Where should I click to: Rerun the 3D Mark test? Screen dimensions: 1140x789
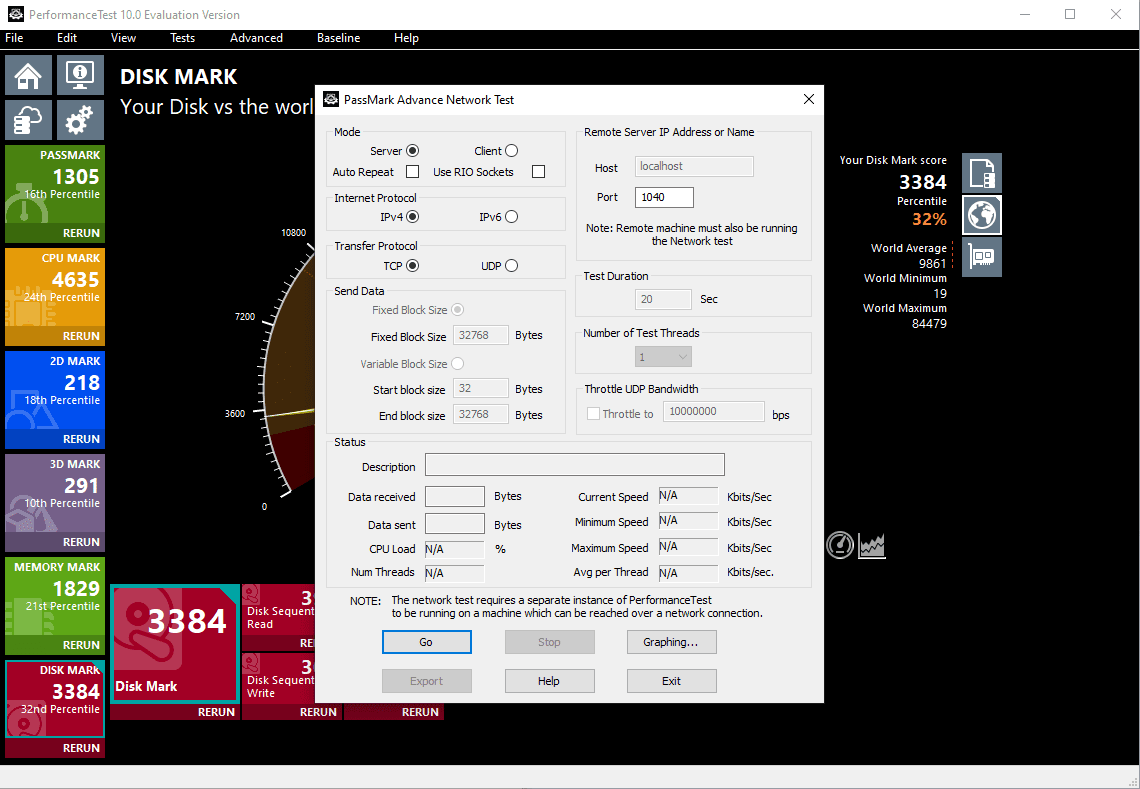pos(81,542)
